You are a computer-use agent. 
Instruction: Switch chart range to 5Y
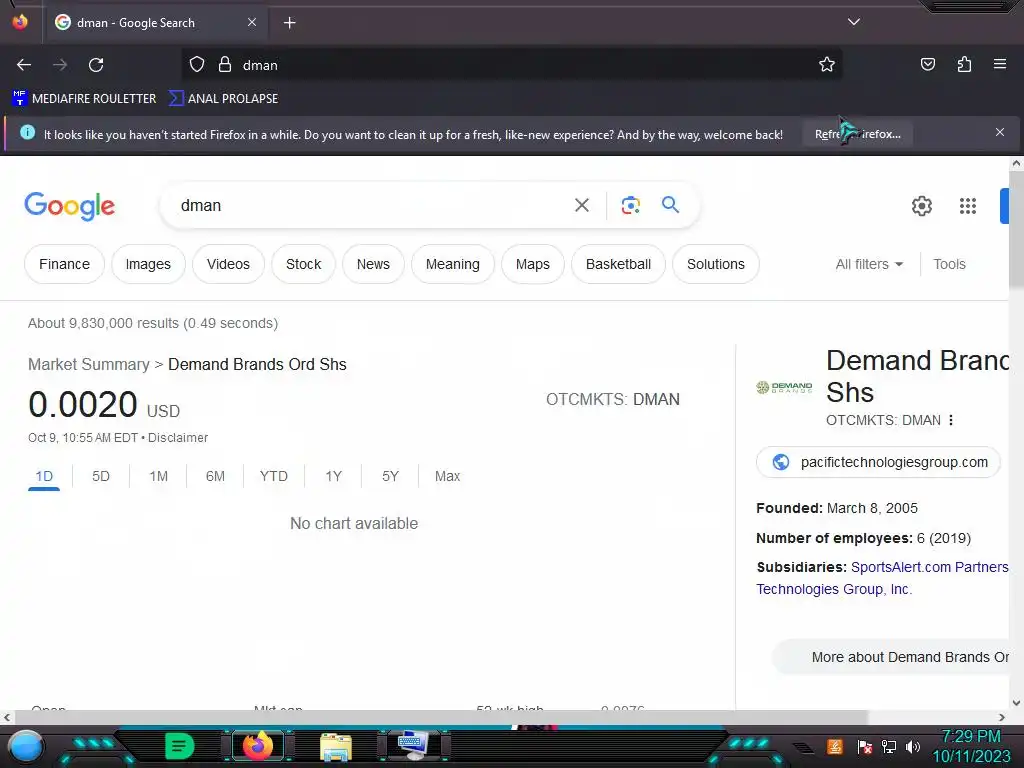(390, 476)
